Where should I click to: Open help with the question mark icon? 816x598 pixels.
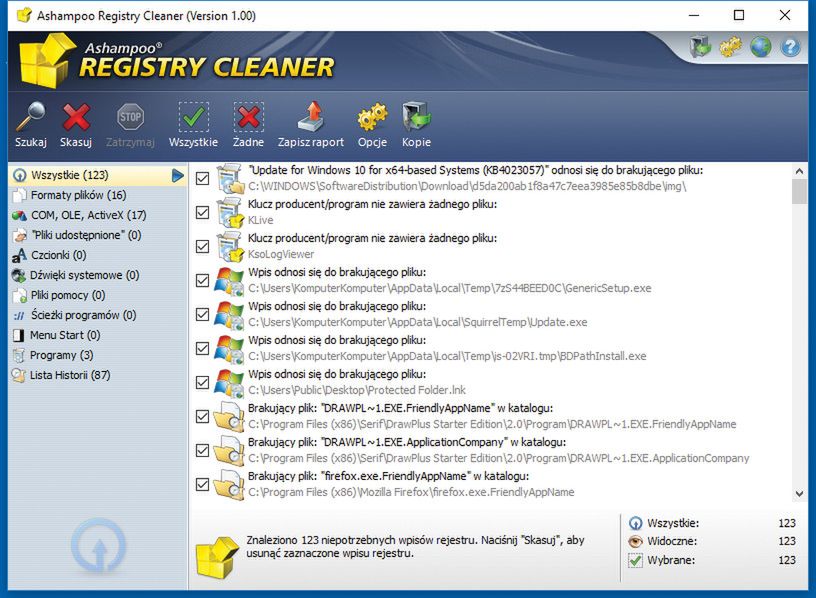pos(790,47)
